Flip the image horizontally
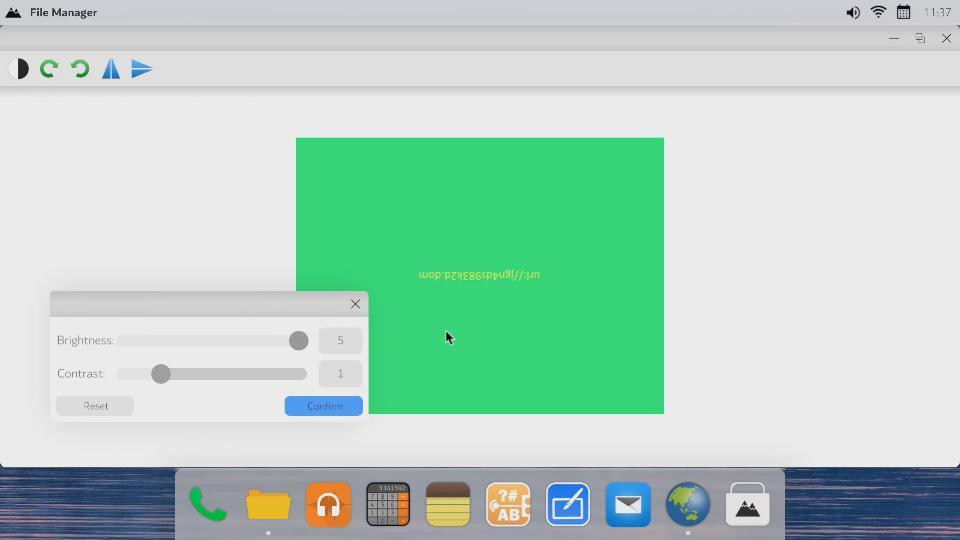960x540 pixels. point(111,69)
